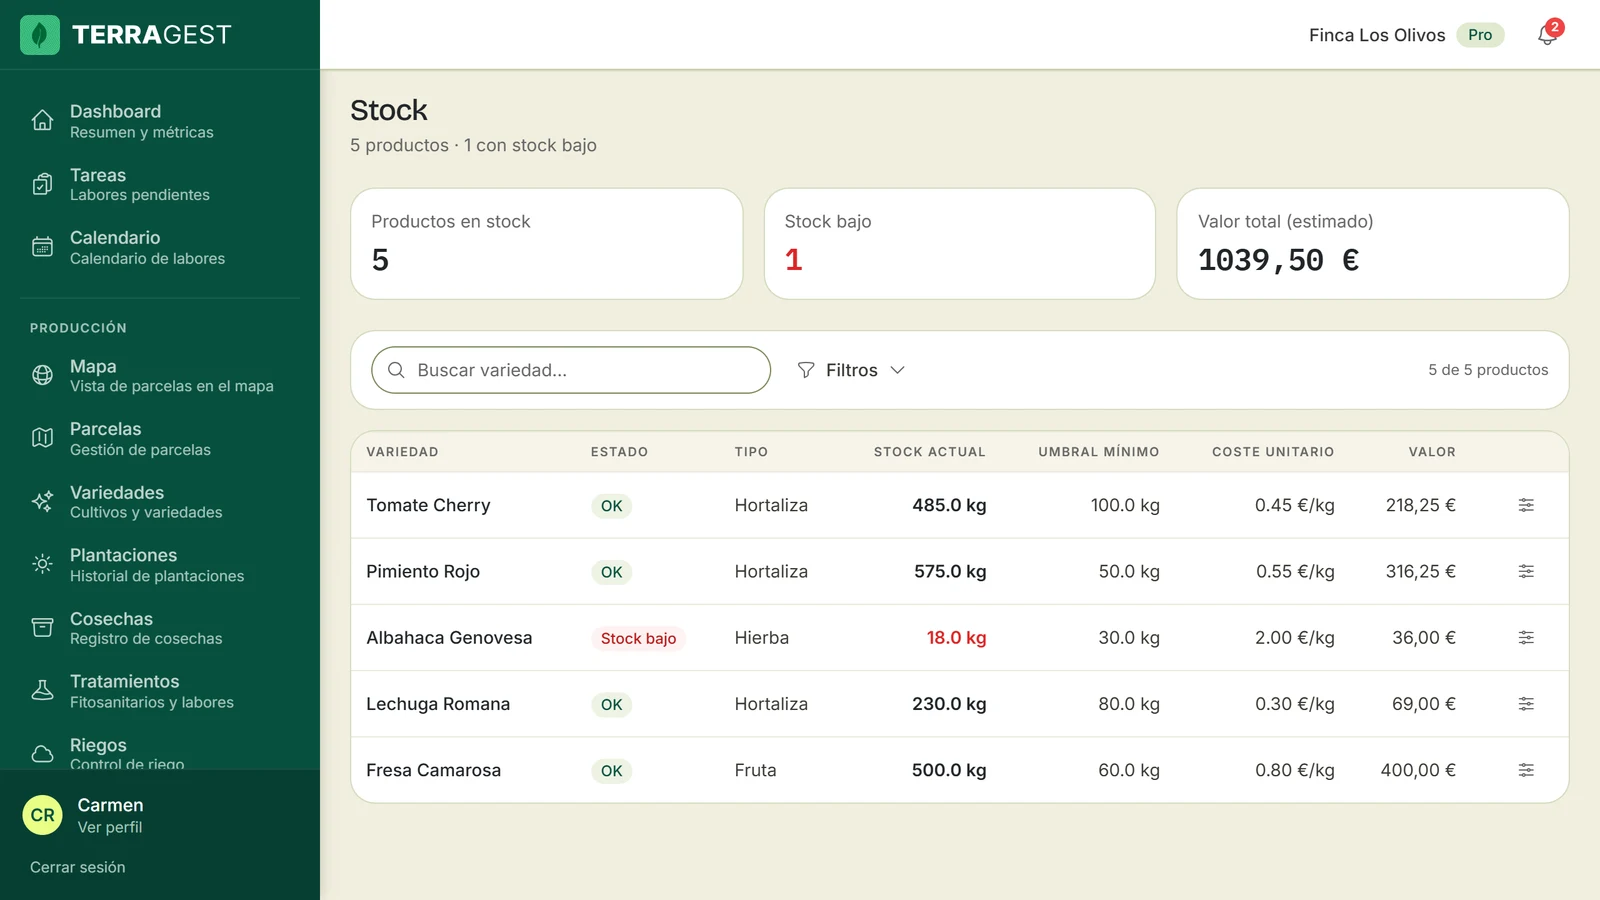Select Tomate Cherry variety name
Viewport: 1600px width, 900px height.
[x=428, y=505]
